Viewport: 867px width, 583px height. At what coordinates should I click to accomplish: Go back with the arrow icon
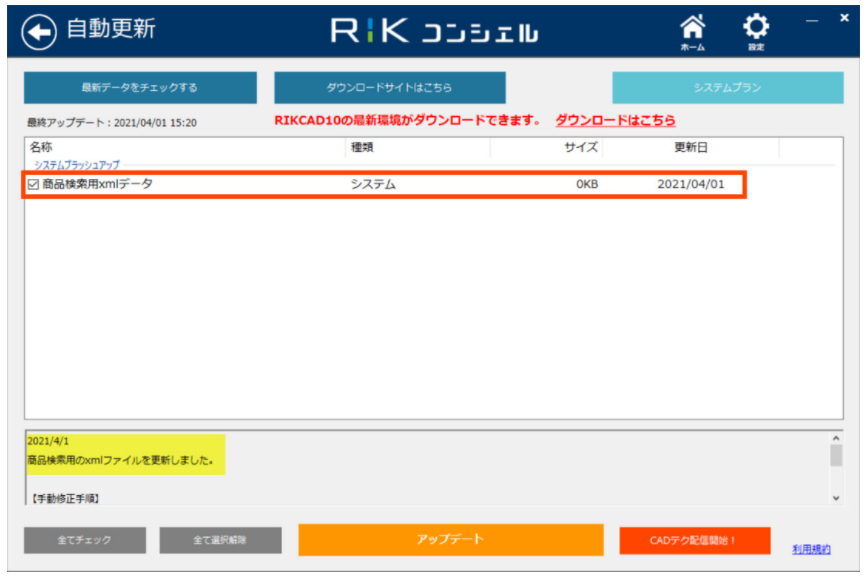[x=39, y=32]
